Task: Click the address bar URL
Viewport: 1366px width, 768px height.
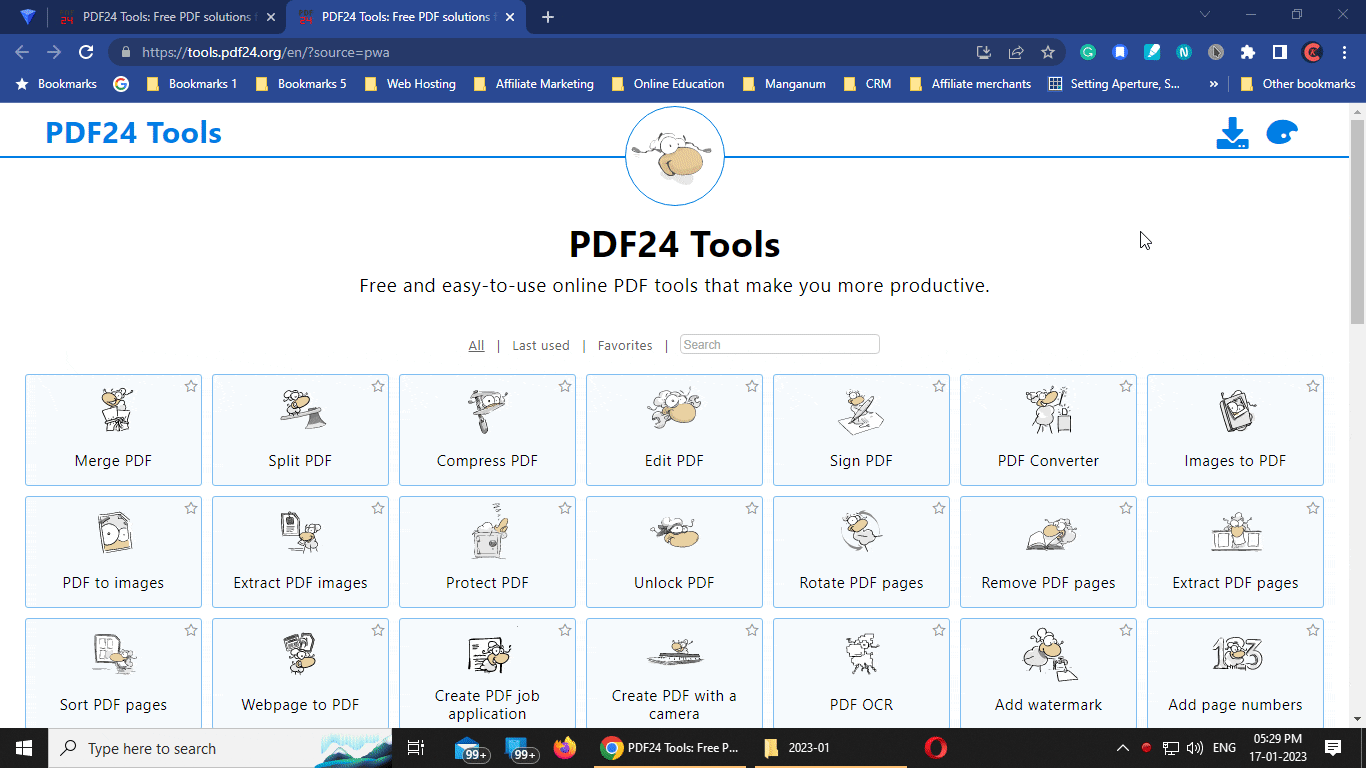Action: point(266,52)
